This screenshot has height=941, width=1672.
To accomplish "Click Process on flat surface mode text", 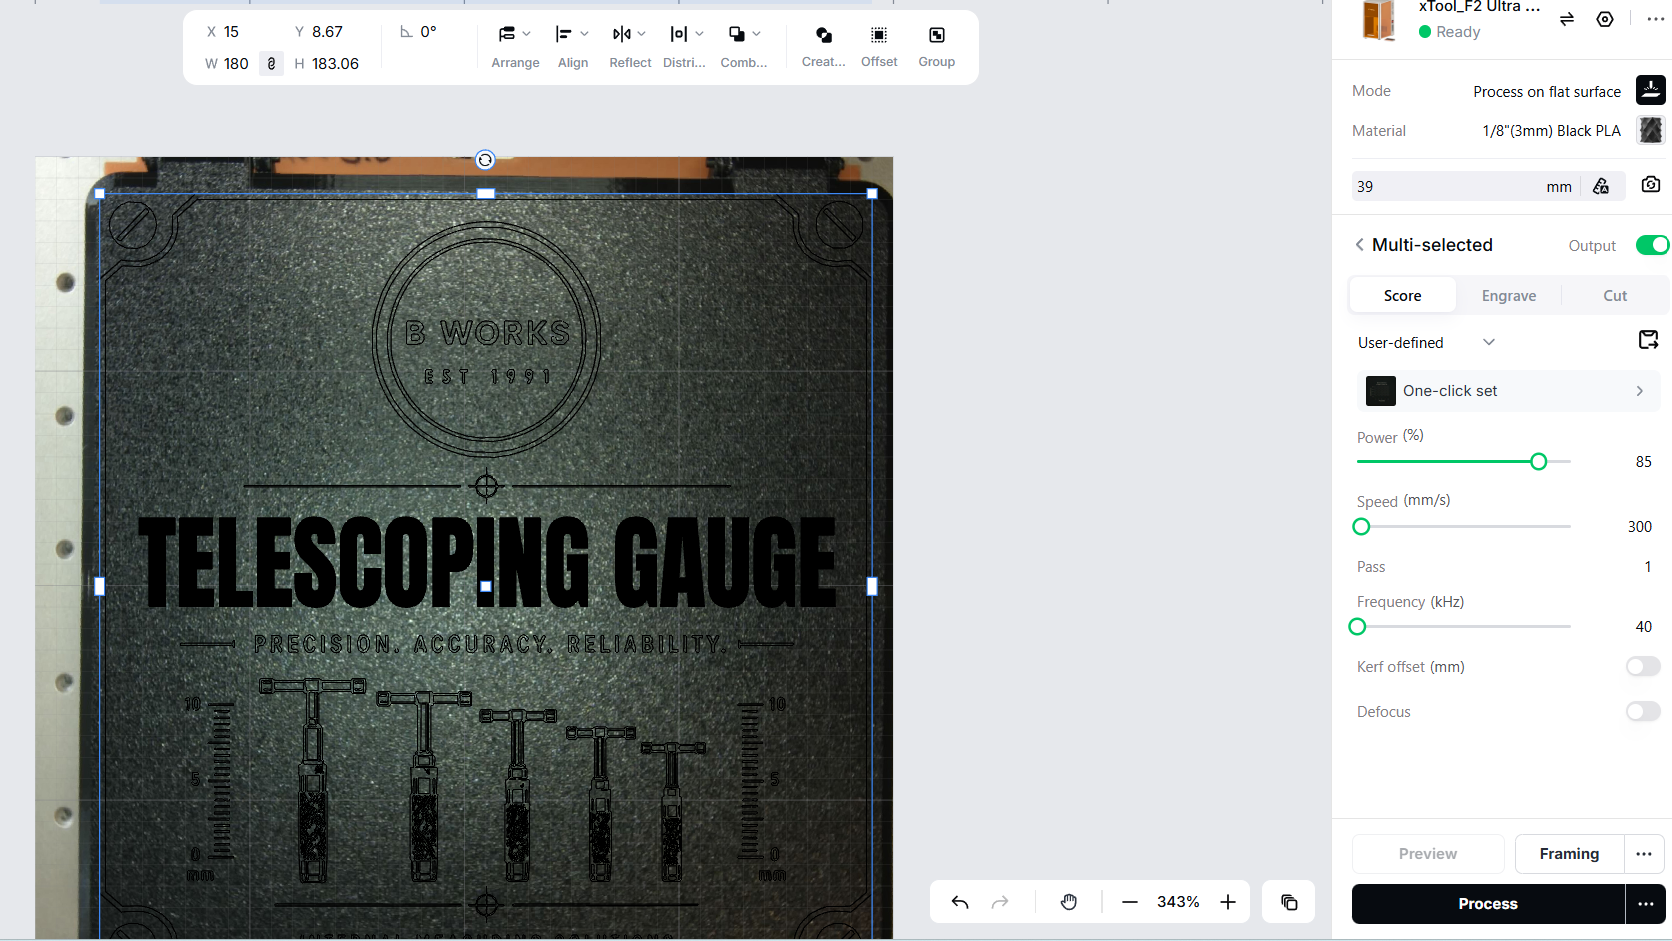I will 1547,92.
